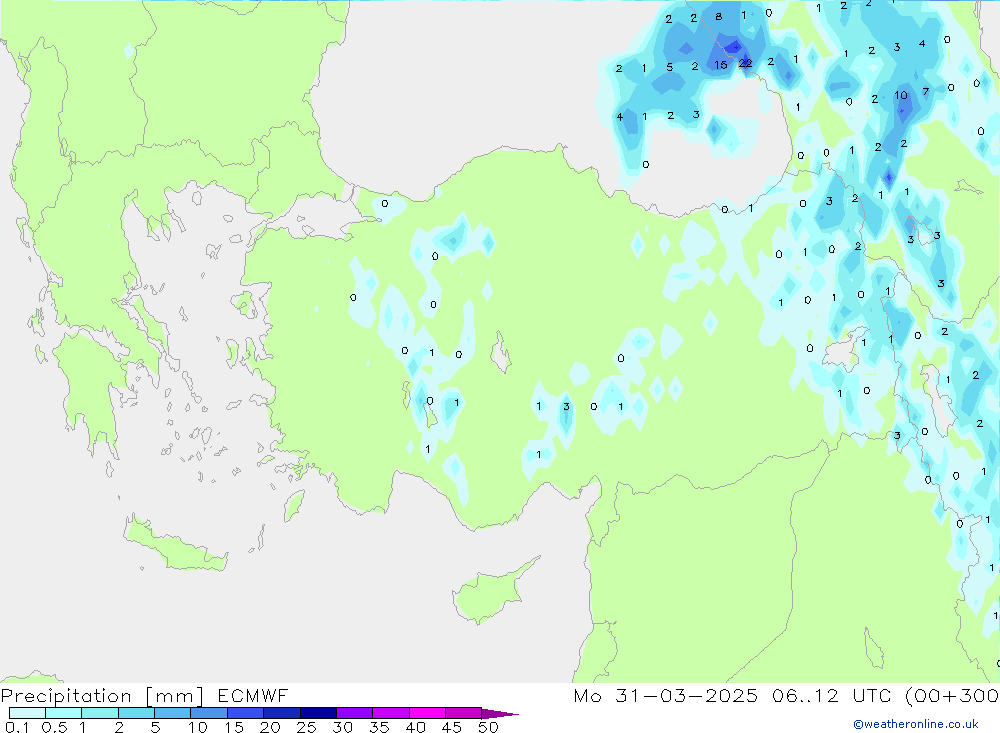Click the '5' precipitation value on the map
The width and height of the screenshot is (1000, 733).
(669, 67)
